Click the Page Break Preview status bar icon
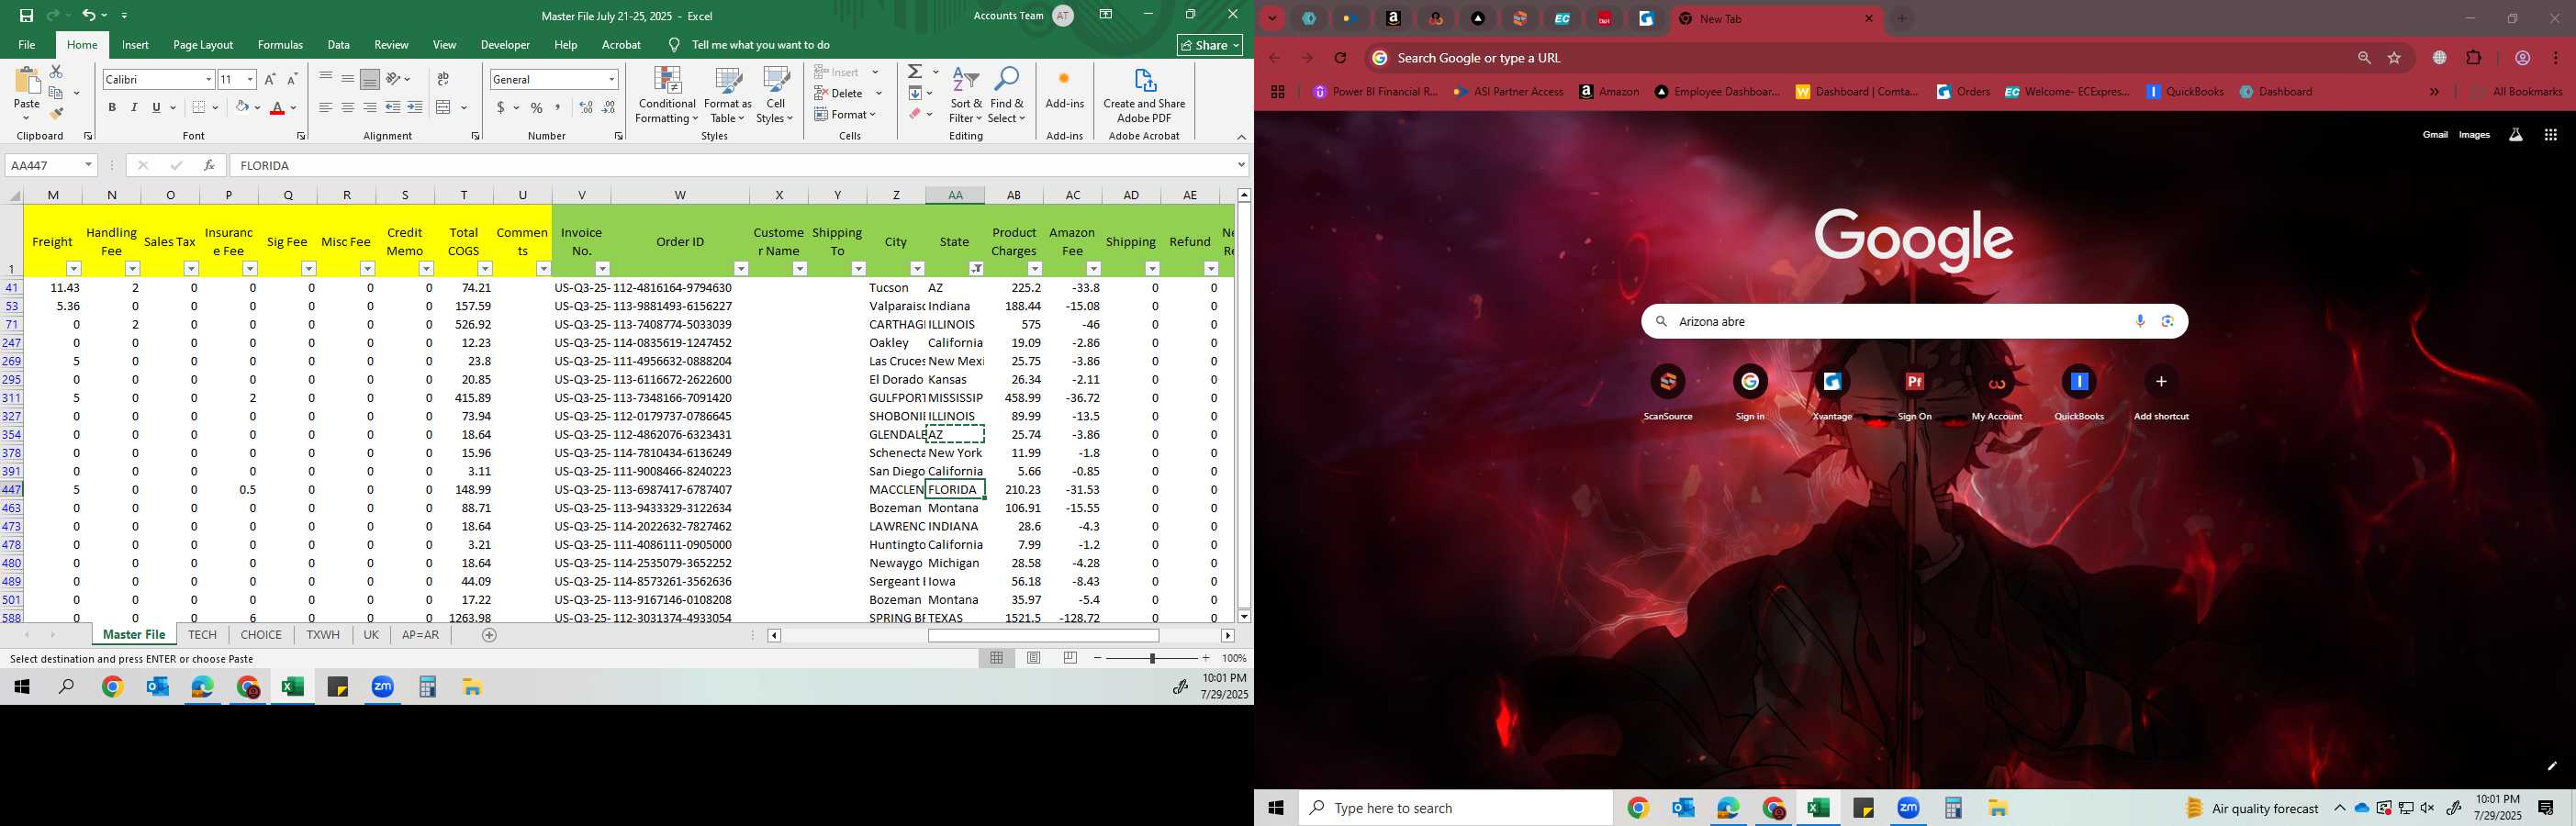Image resolution: width=2576 pixels, height=826 pixels. [1070, 658]
